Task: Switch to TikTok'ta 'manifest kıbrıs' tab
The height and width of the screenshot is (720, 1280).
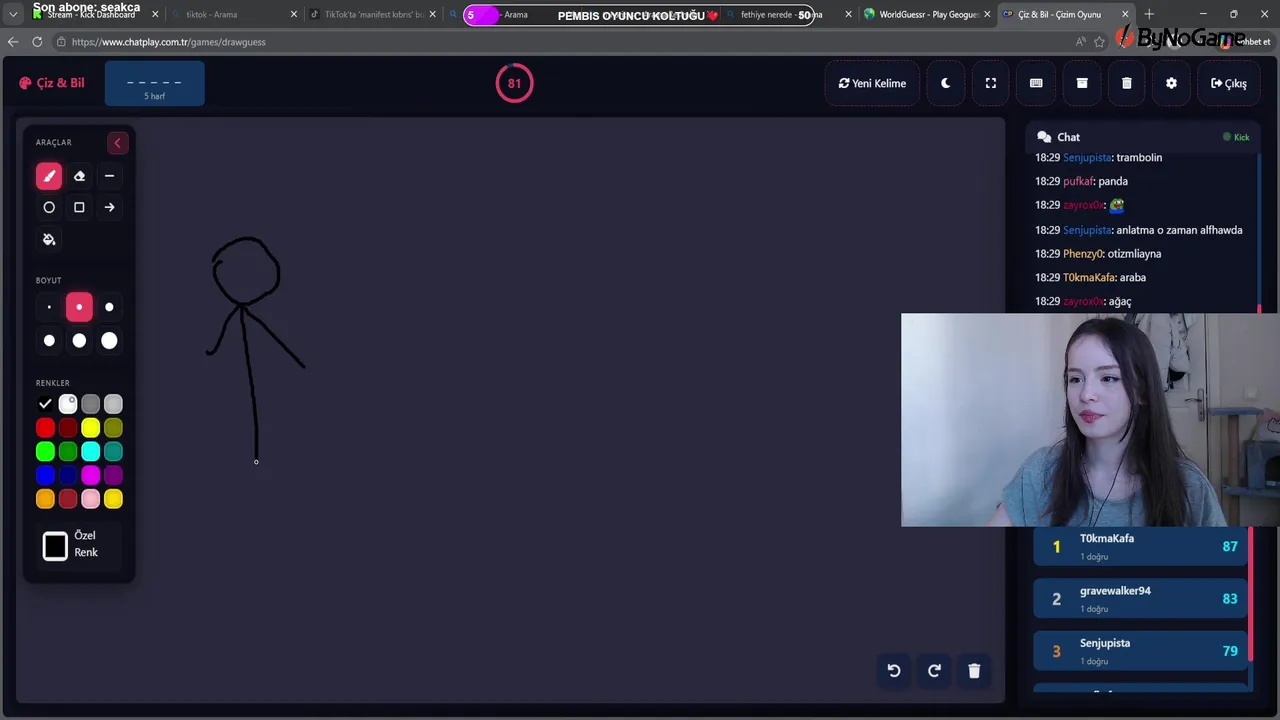Action: [x=372, y=15]
